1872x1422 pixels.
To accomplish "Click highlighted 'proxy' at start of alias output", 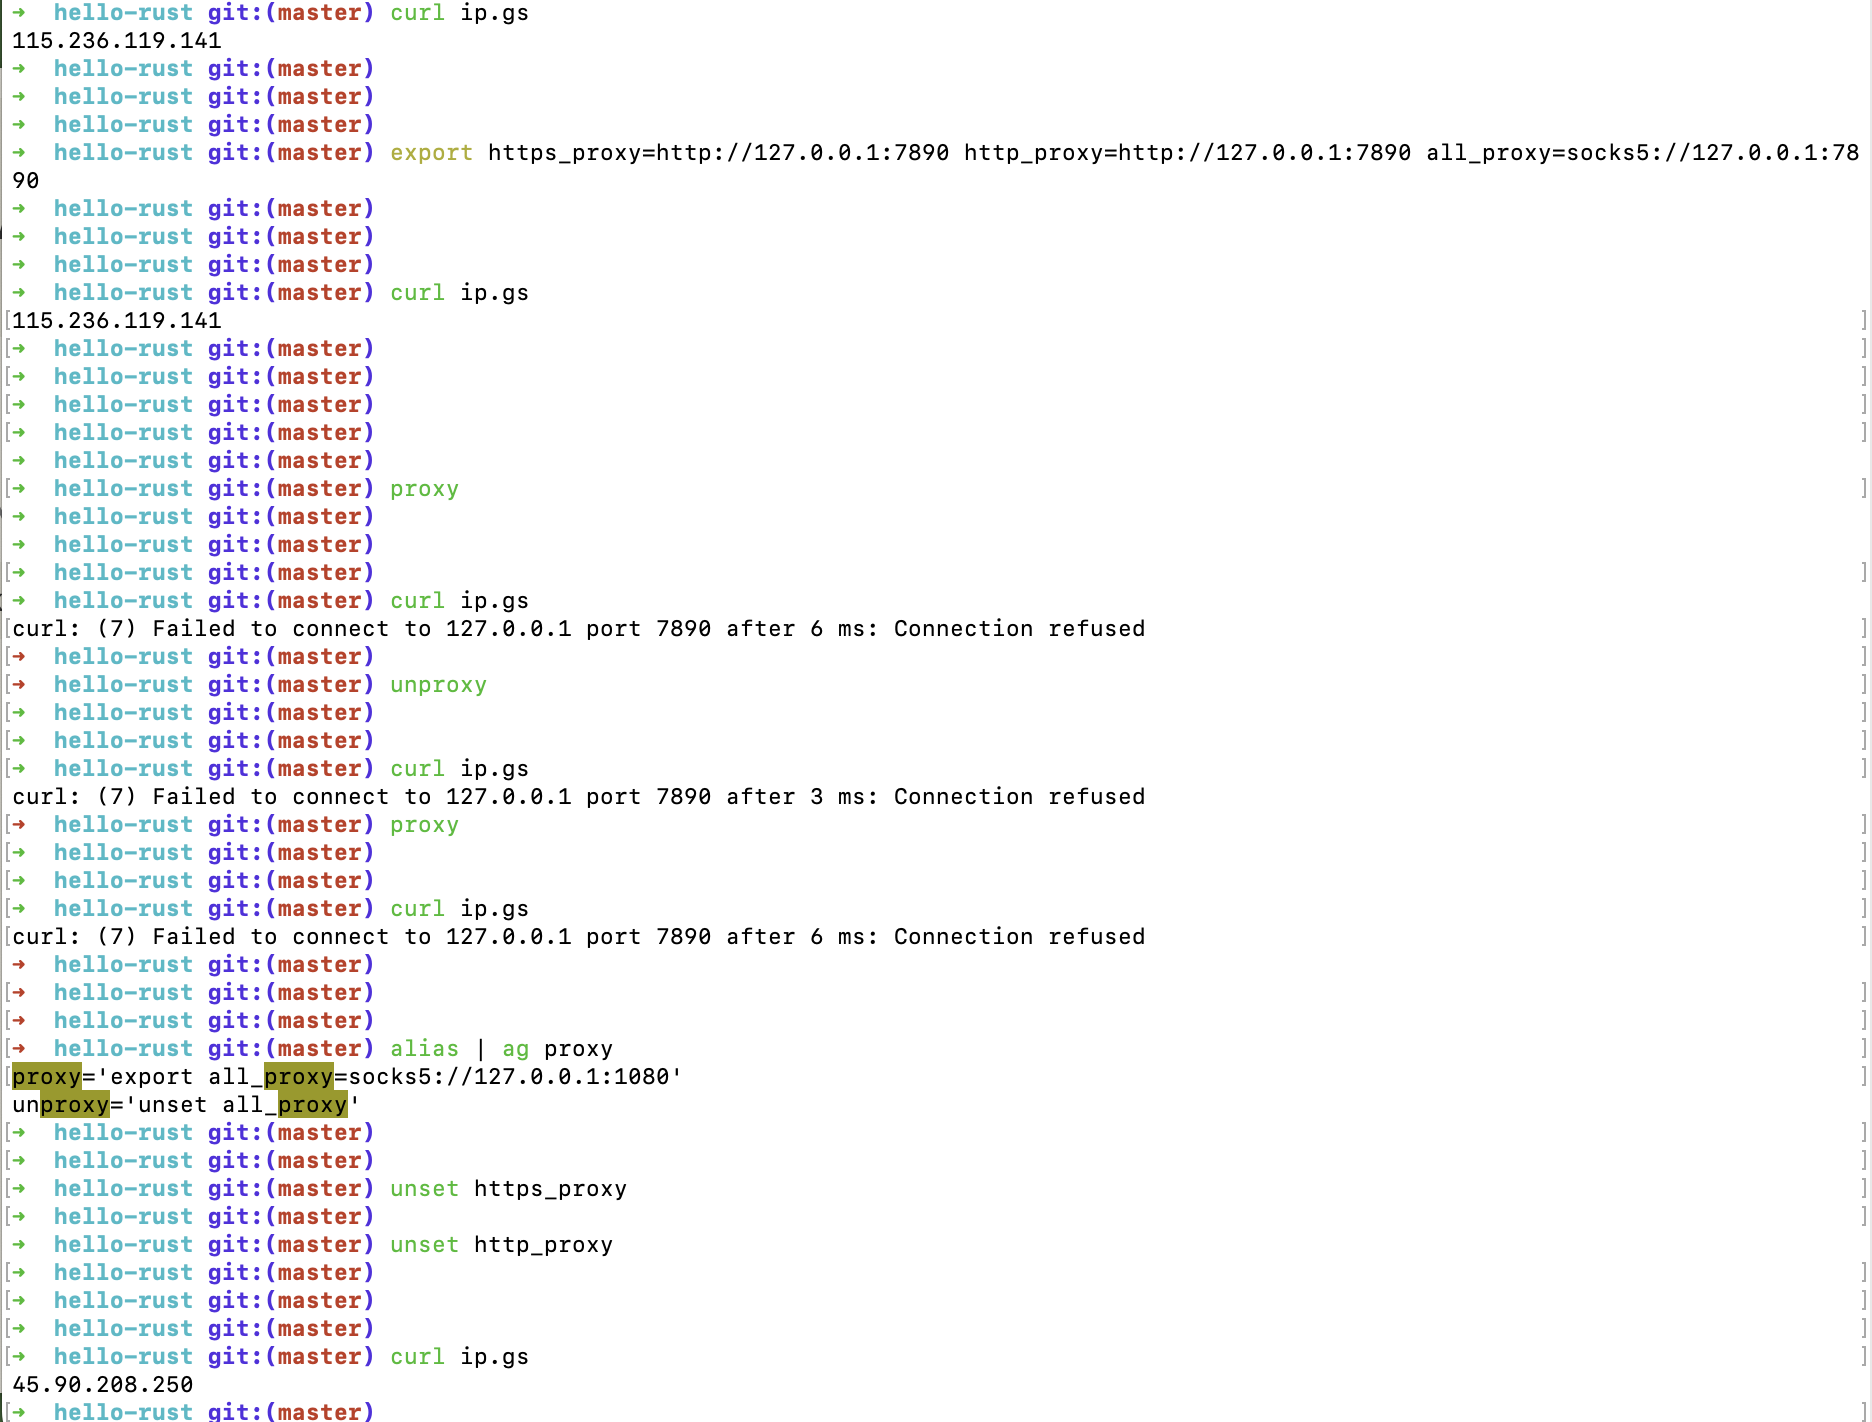I will pos(46,1077).
